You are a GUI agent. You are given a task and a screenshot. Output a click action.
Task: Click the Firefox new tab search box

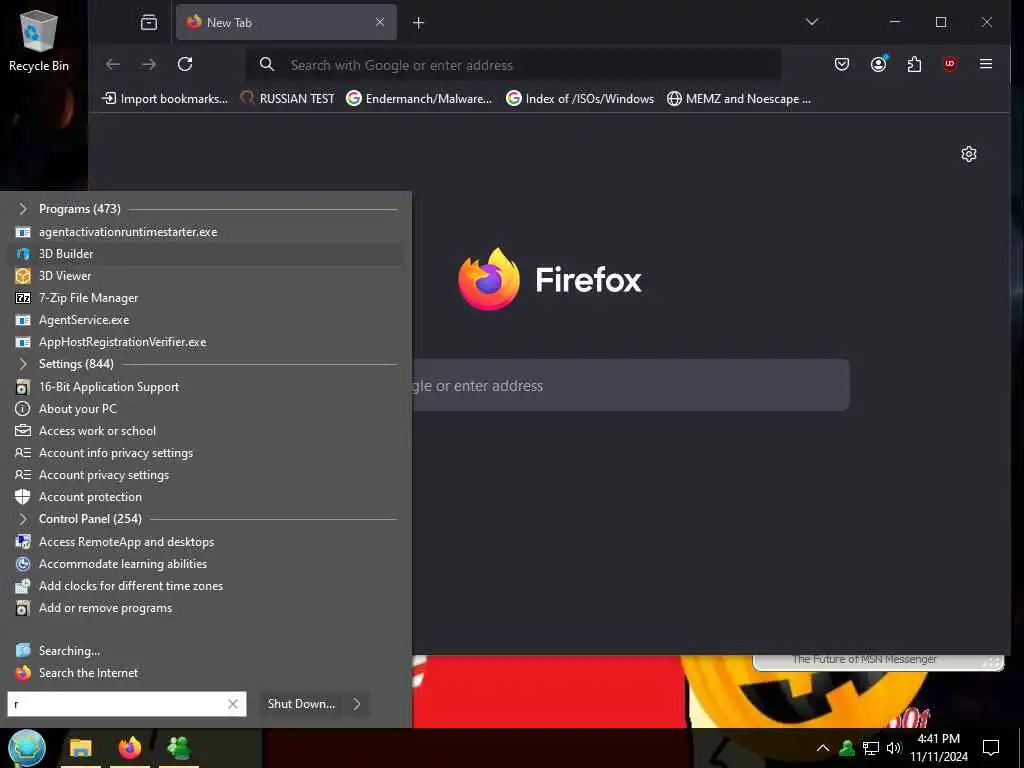pos(630,385)
